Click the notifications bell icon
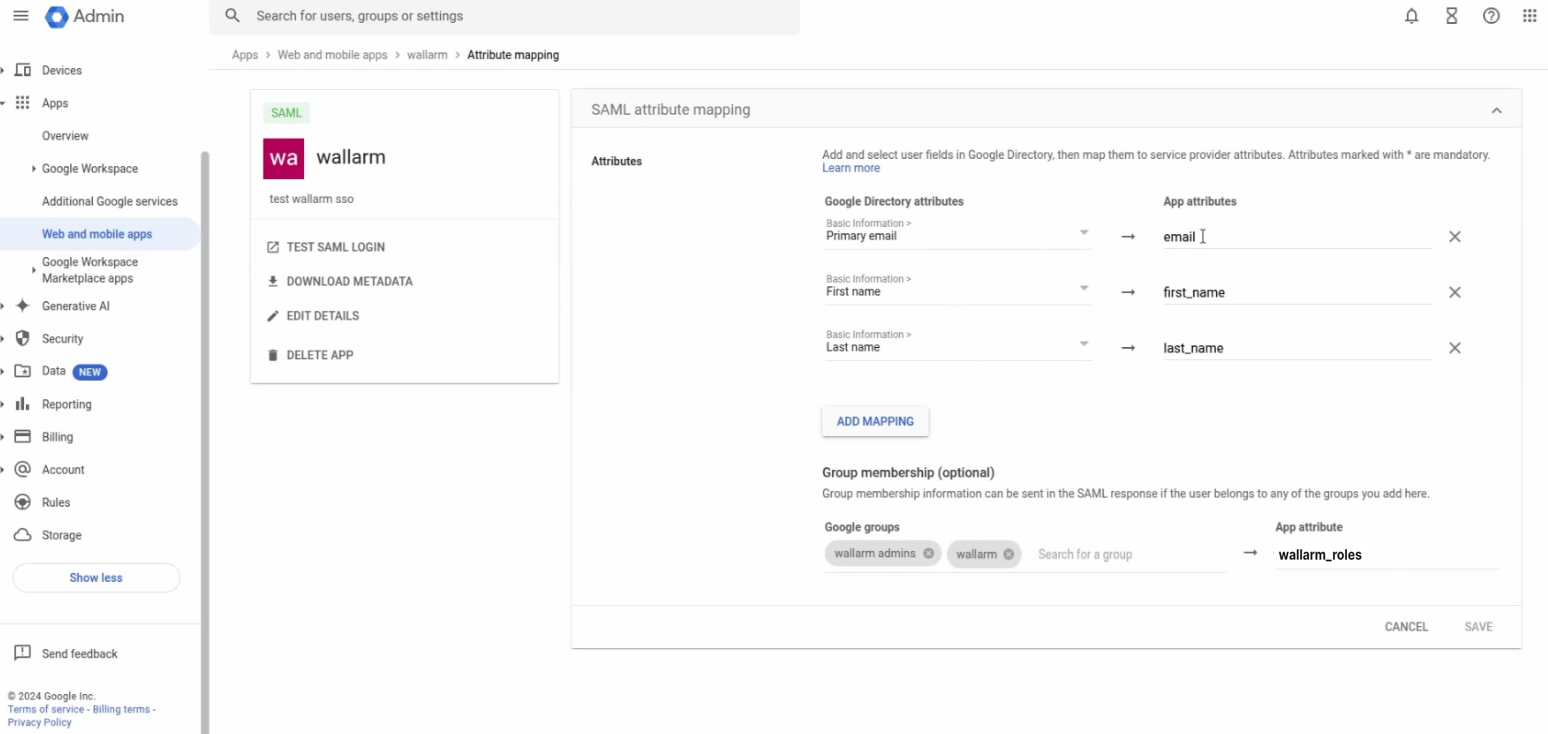Viewport: 1548px width, 734px height. [1411, 16]
